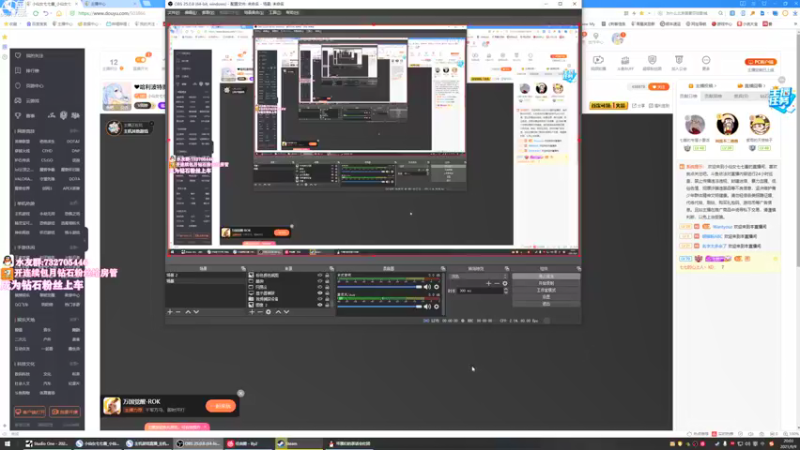
Task: Adjust the lower mixer channel volume slider
Action: 380,307
